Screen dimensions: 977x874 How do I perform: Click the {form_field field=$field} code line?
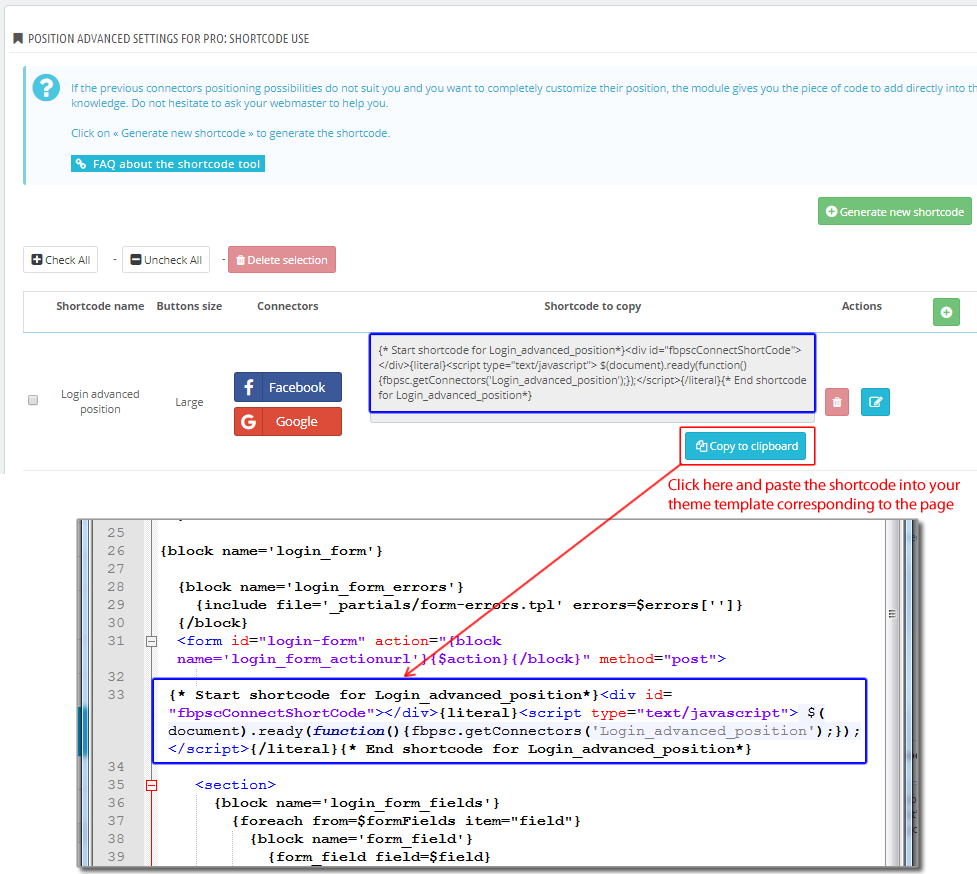coord(379,857)
